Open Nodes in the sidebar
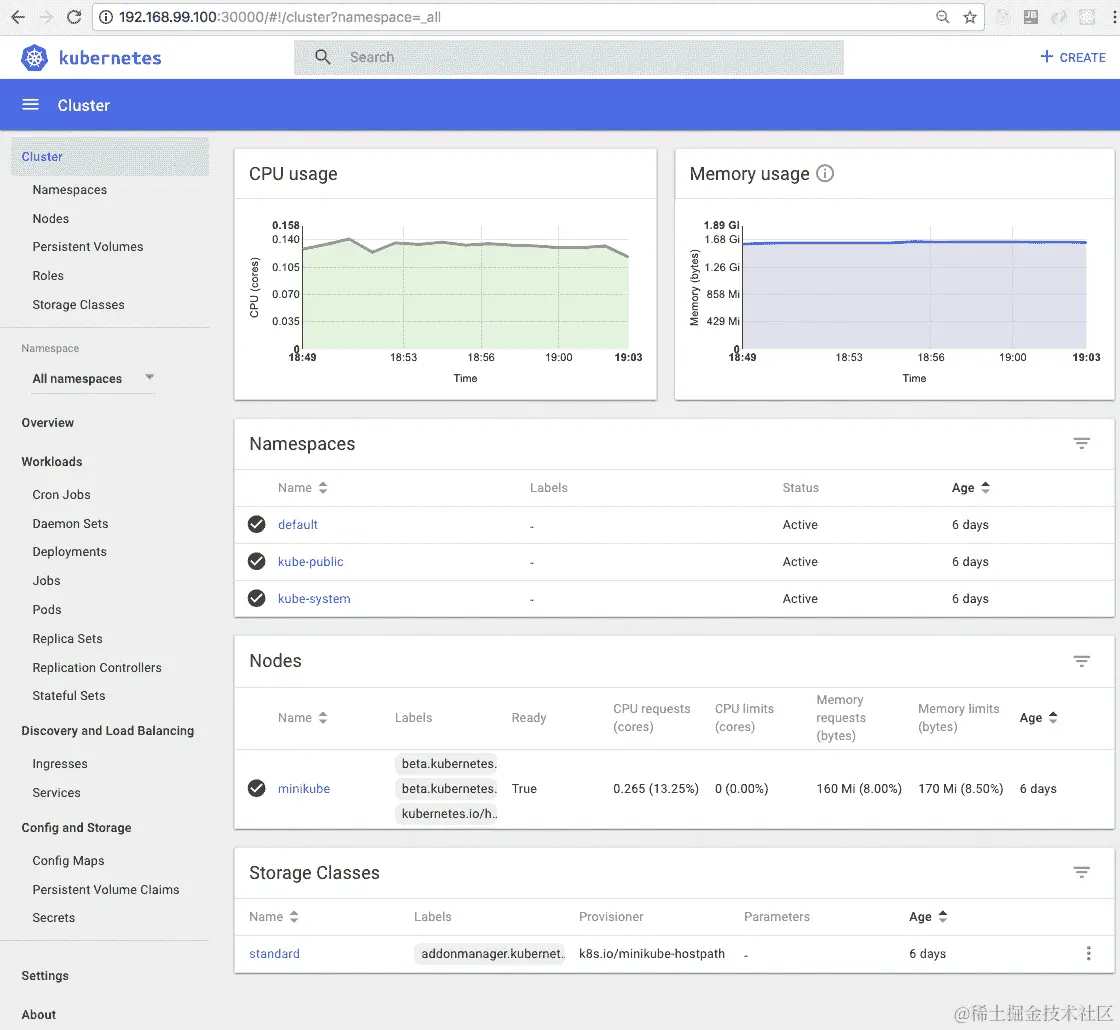 click(51, 219)
